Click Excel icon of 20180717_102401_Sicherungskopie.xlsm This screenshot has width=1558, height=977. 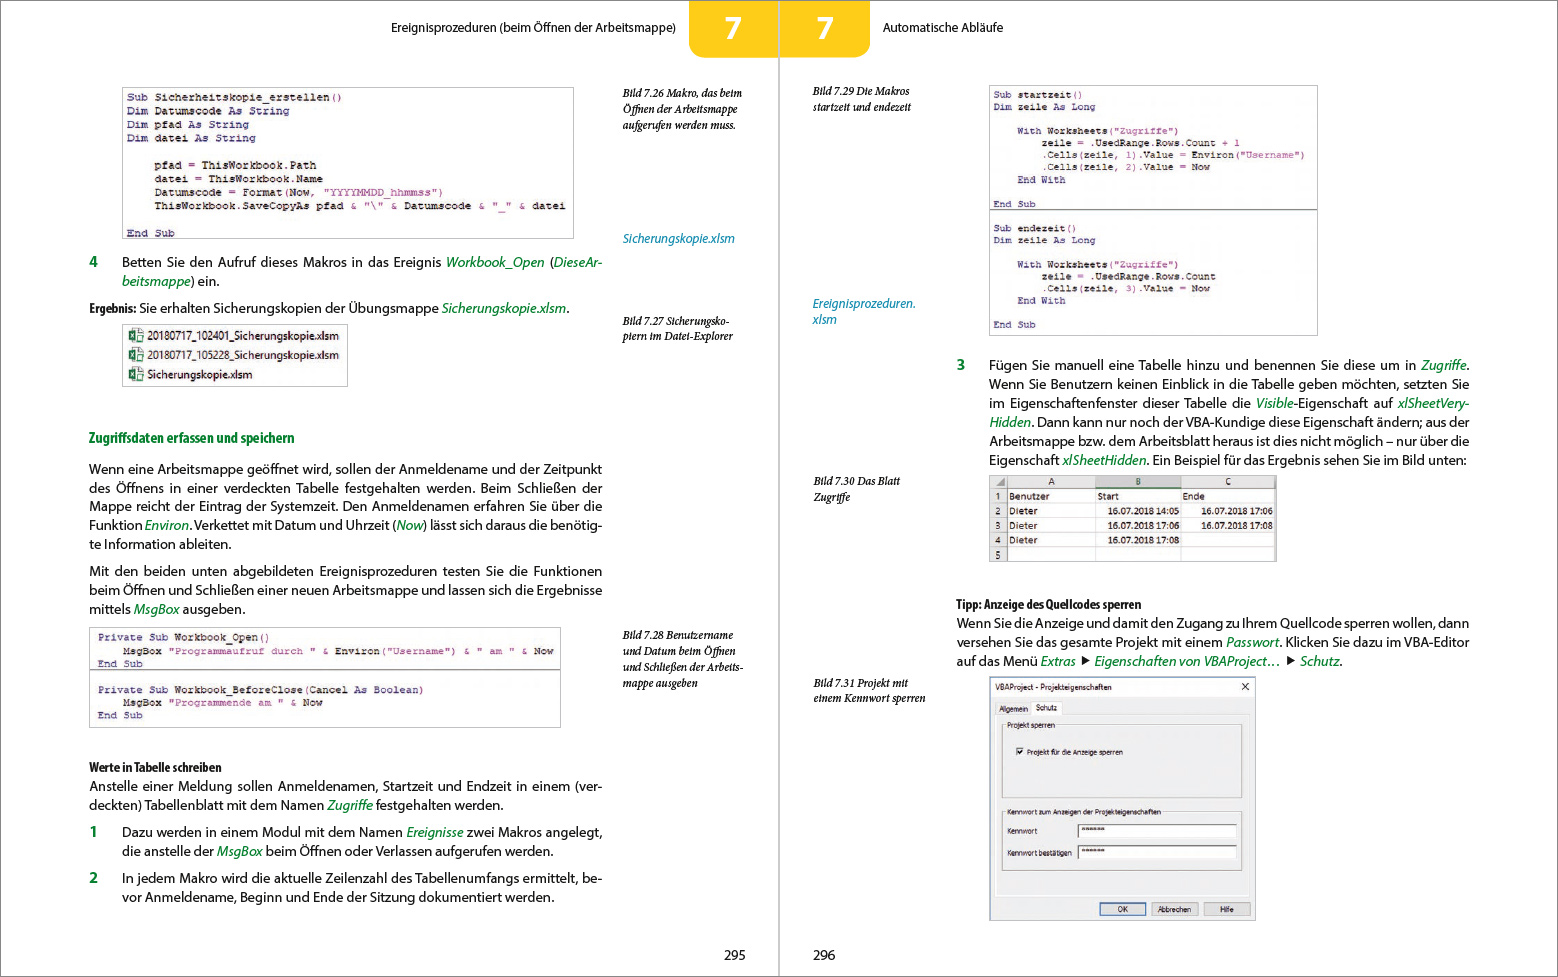click(x=135, y=336)
